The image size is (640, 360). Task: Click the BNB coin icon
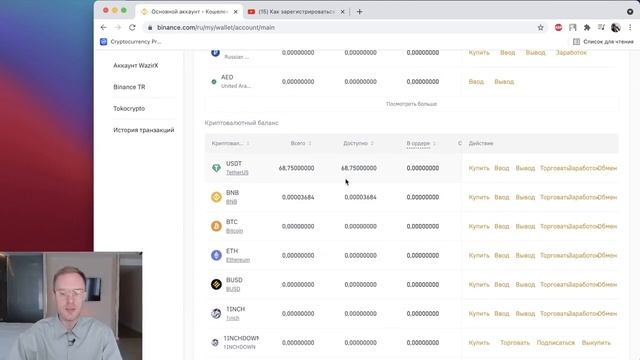216,197
